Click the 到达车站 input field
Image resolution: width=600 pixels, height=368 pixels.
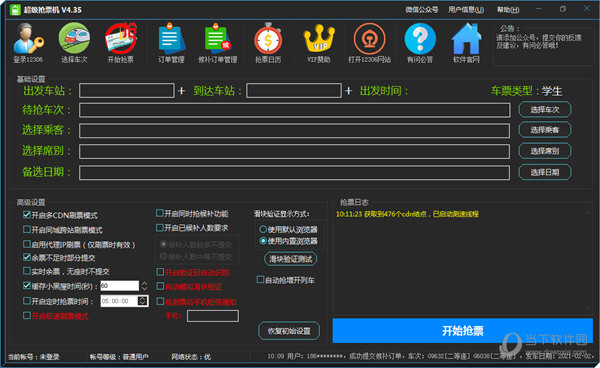(x=294, y=91)
